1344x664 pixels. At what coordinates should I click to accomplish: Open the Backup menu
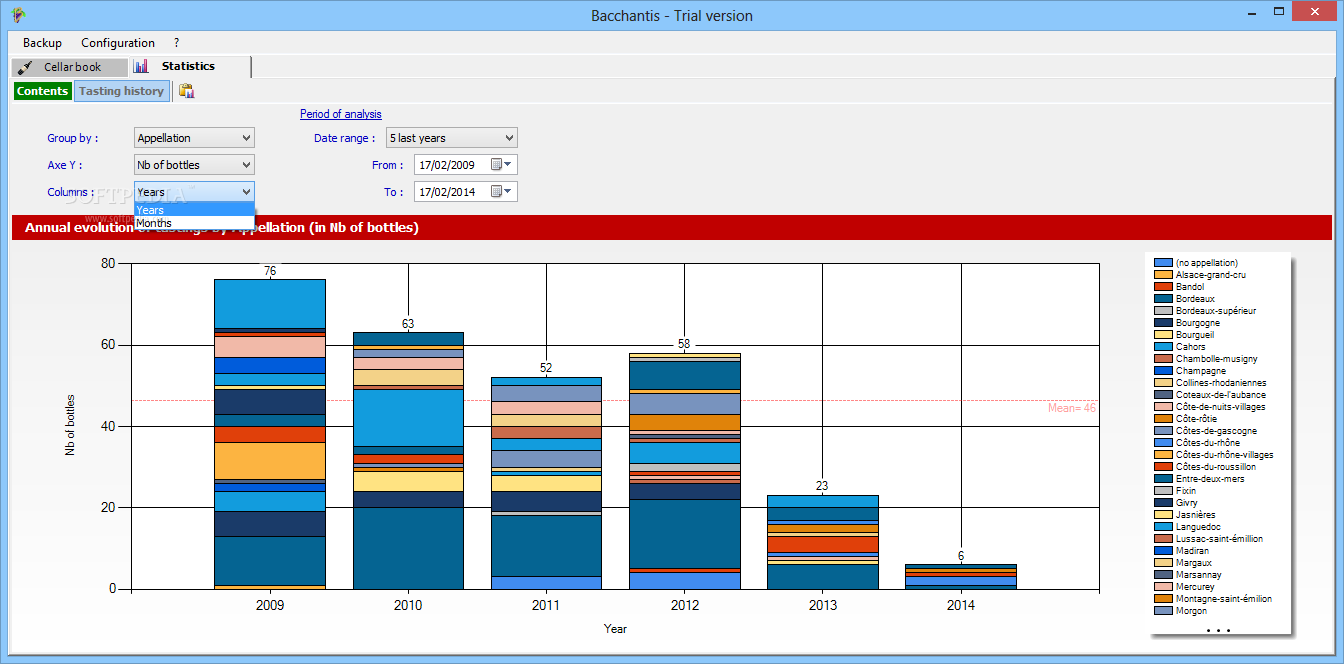pos(42,43)
